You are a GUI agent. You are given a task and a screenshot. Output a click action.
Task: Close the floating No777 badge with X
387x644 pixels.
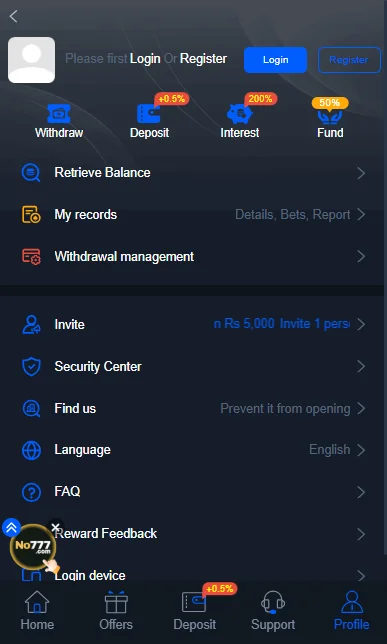[x=55, y=527]
